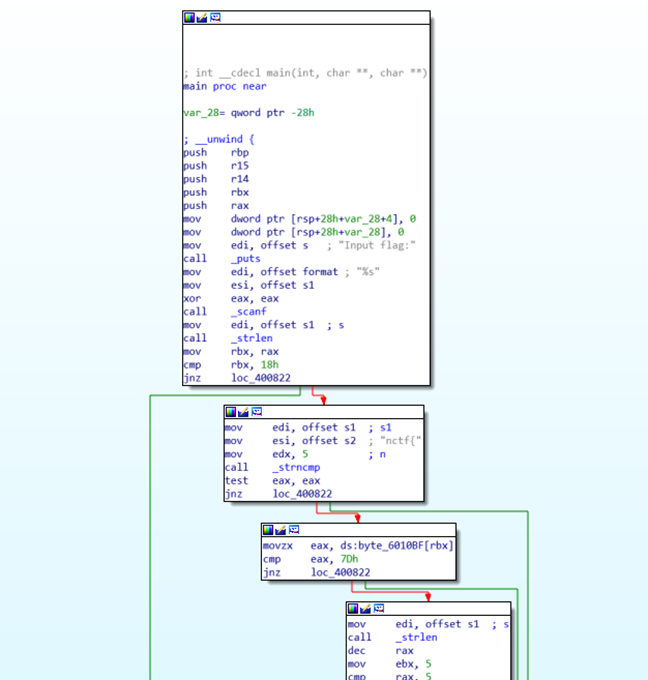
Task: Click the '; __unwind {' comment line
Action: coord(219,139)
